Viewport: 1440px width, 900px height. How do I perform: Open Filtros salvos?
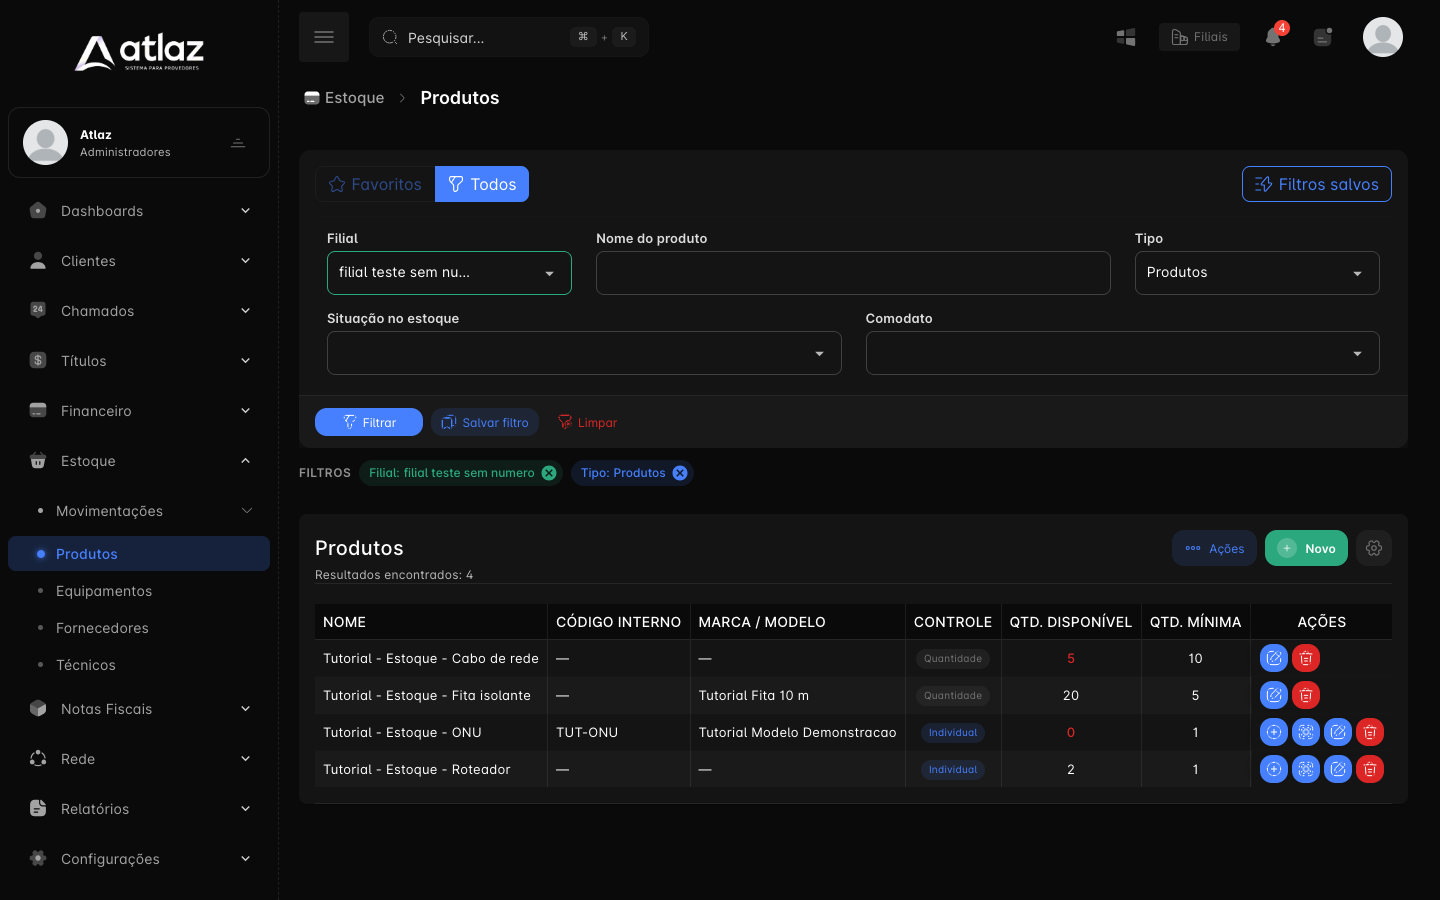tap(1317, 184)
